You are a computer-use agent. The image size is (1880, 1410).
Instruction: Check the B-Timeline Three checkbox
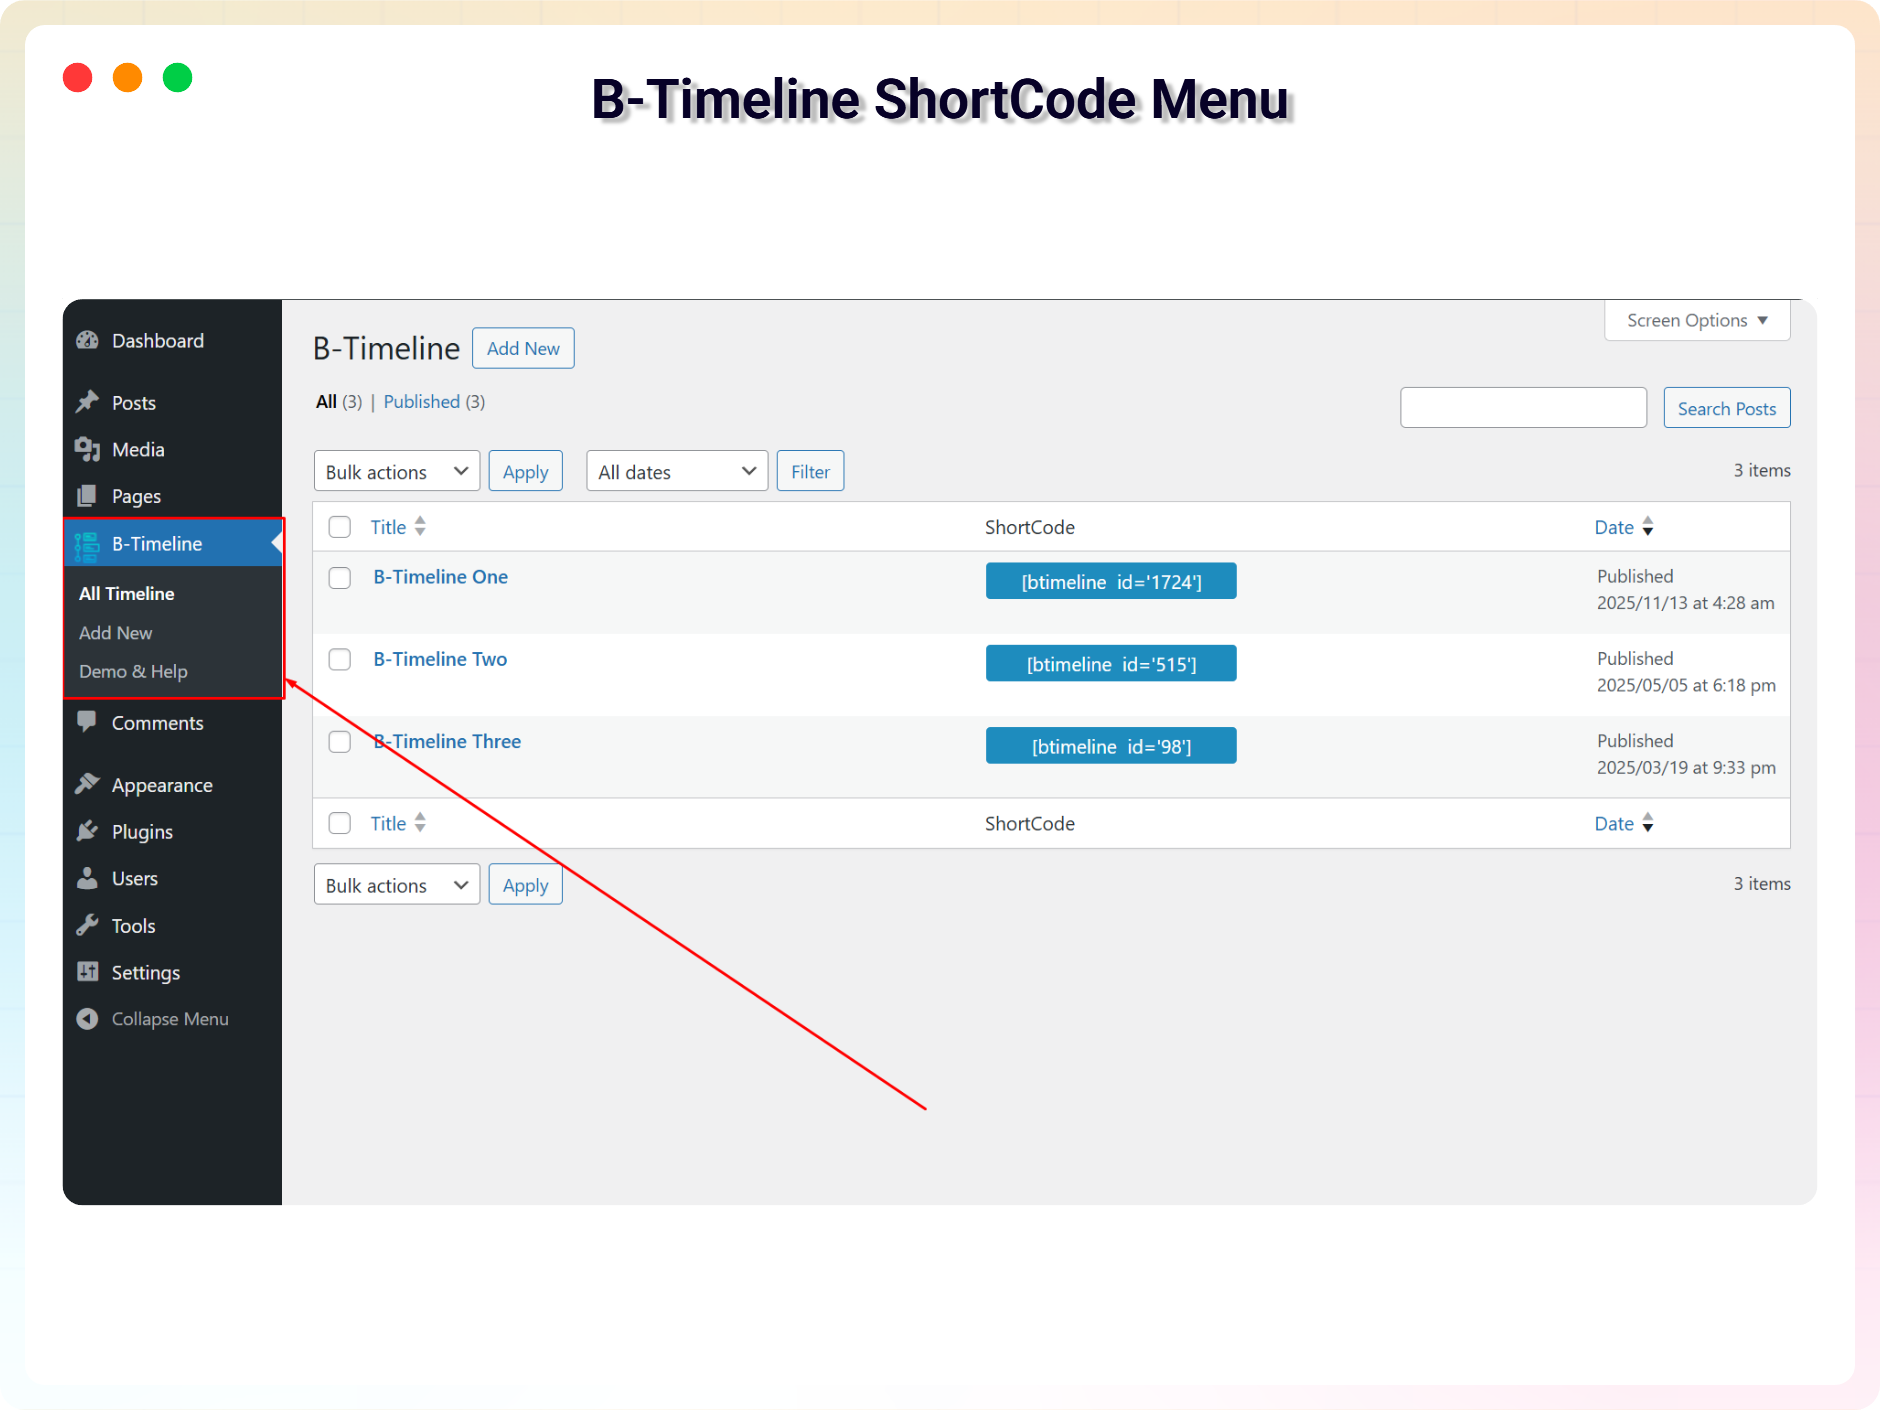340,742
